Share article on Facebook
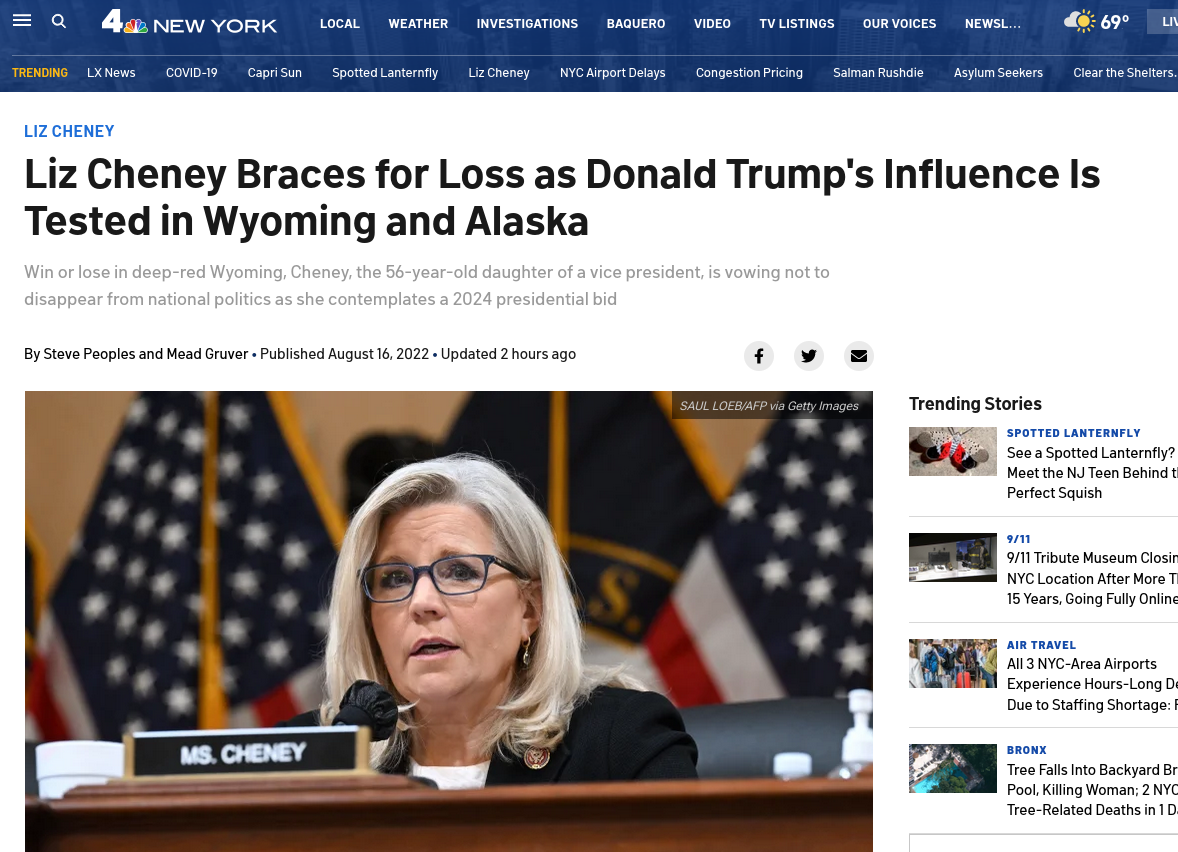The width and height of the screenshot is (1178, 852). click(759, 355)
